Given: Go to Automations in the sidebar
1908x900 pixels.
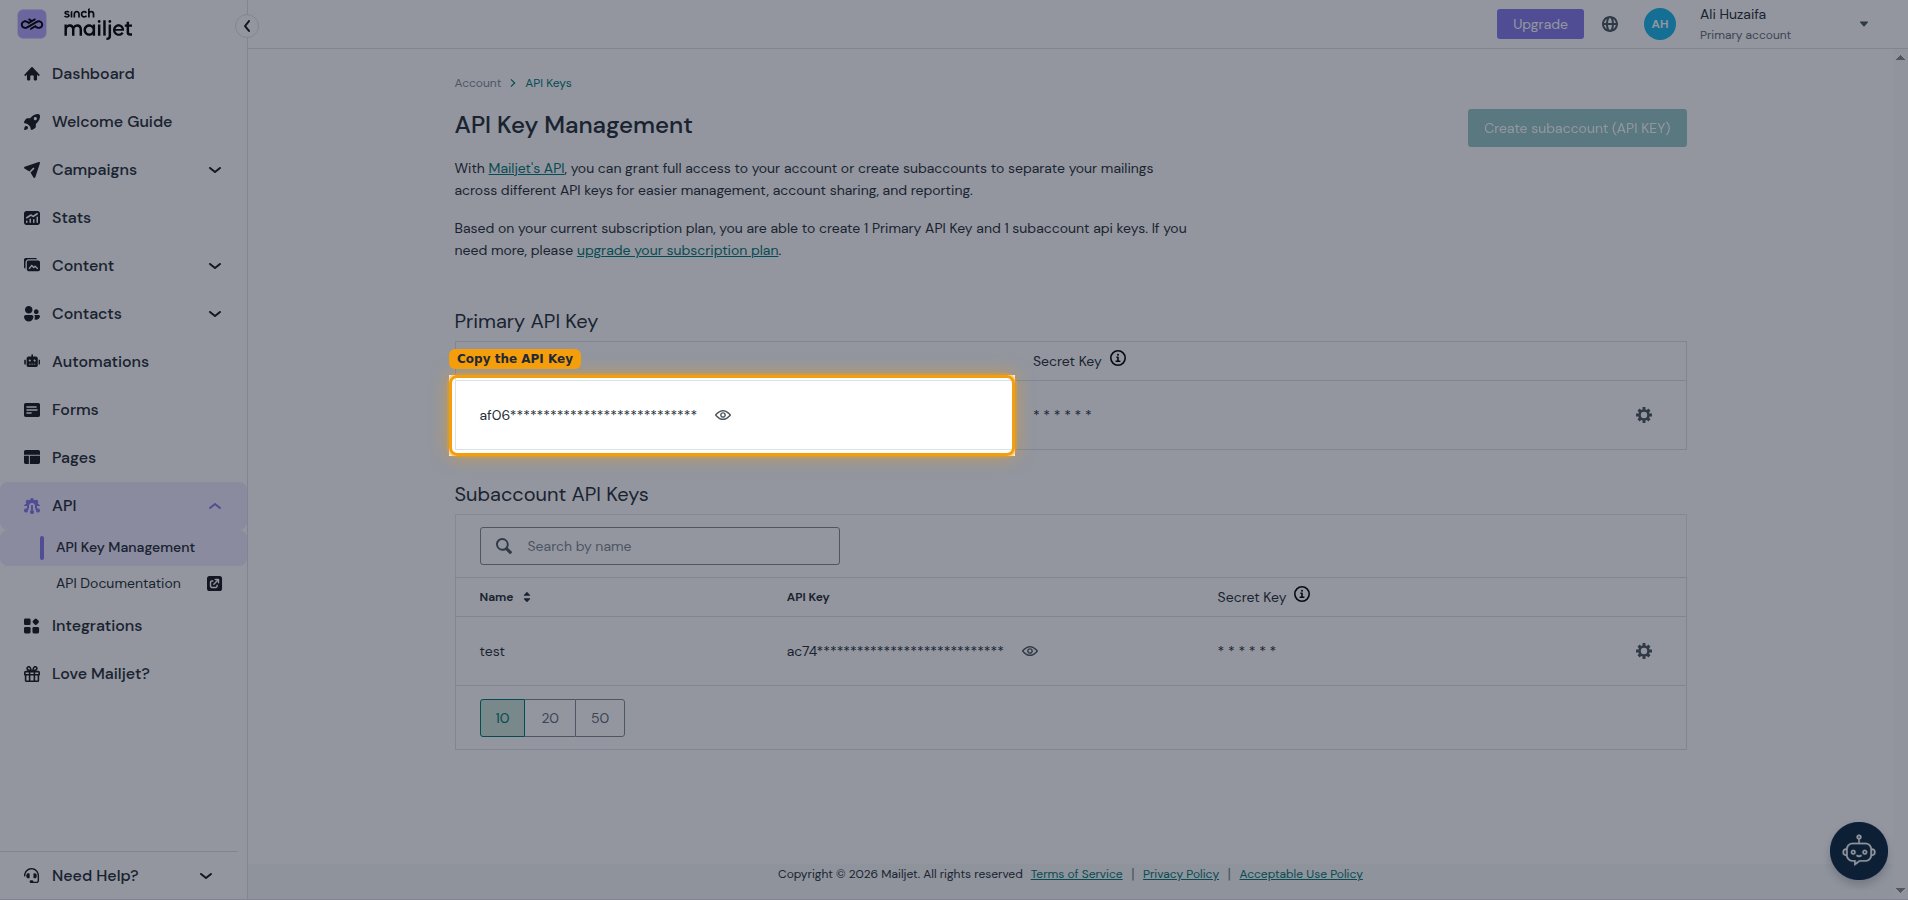Looking at the screenshot, I should pyautogui.click(x=100, y=362).
